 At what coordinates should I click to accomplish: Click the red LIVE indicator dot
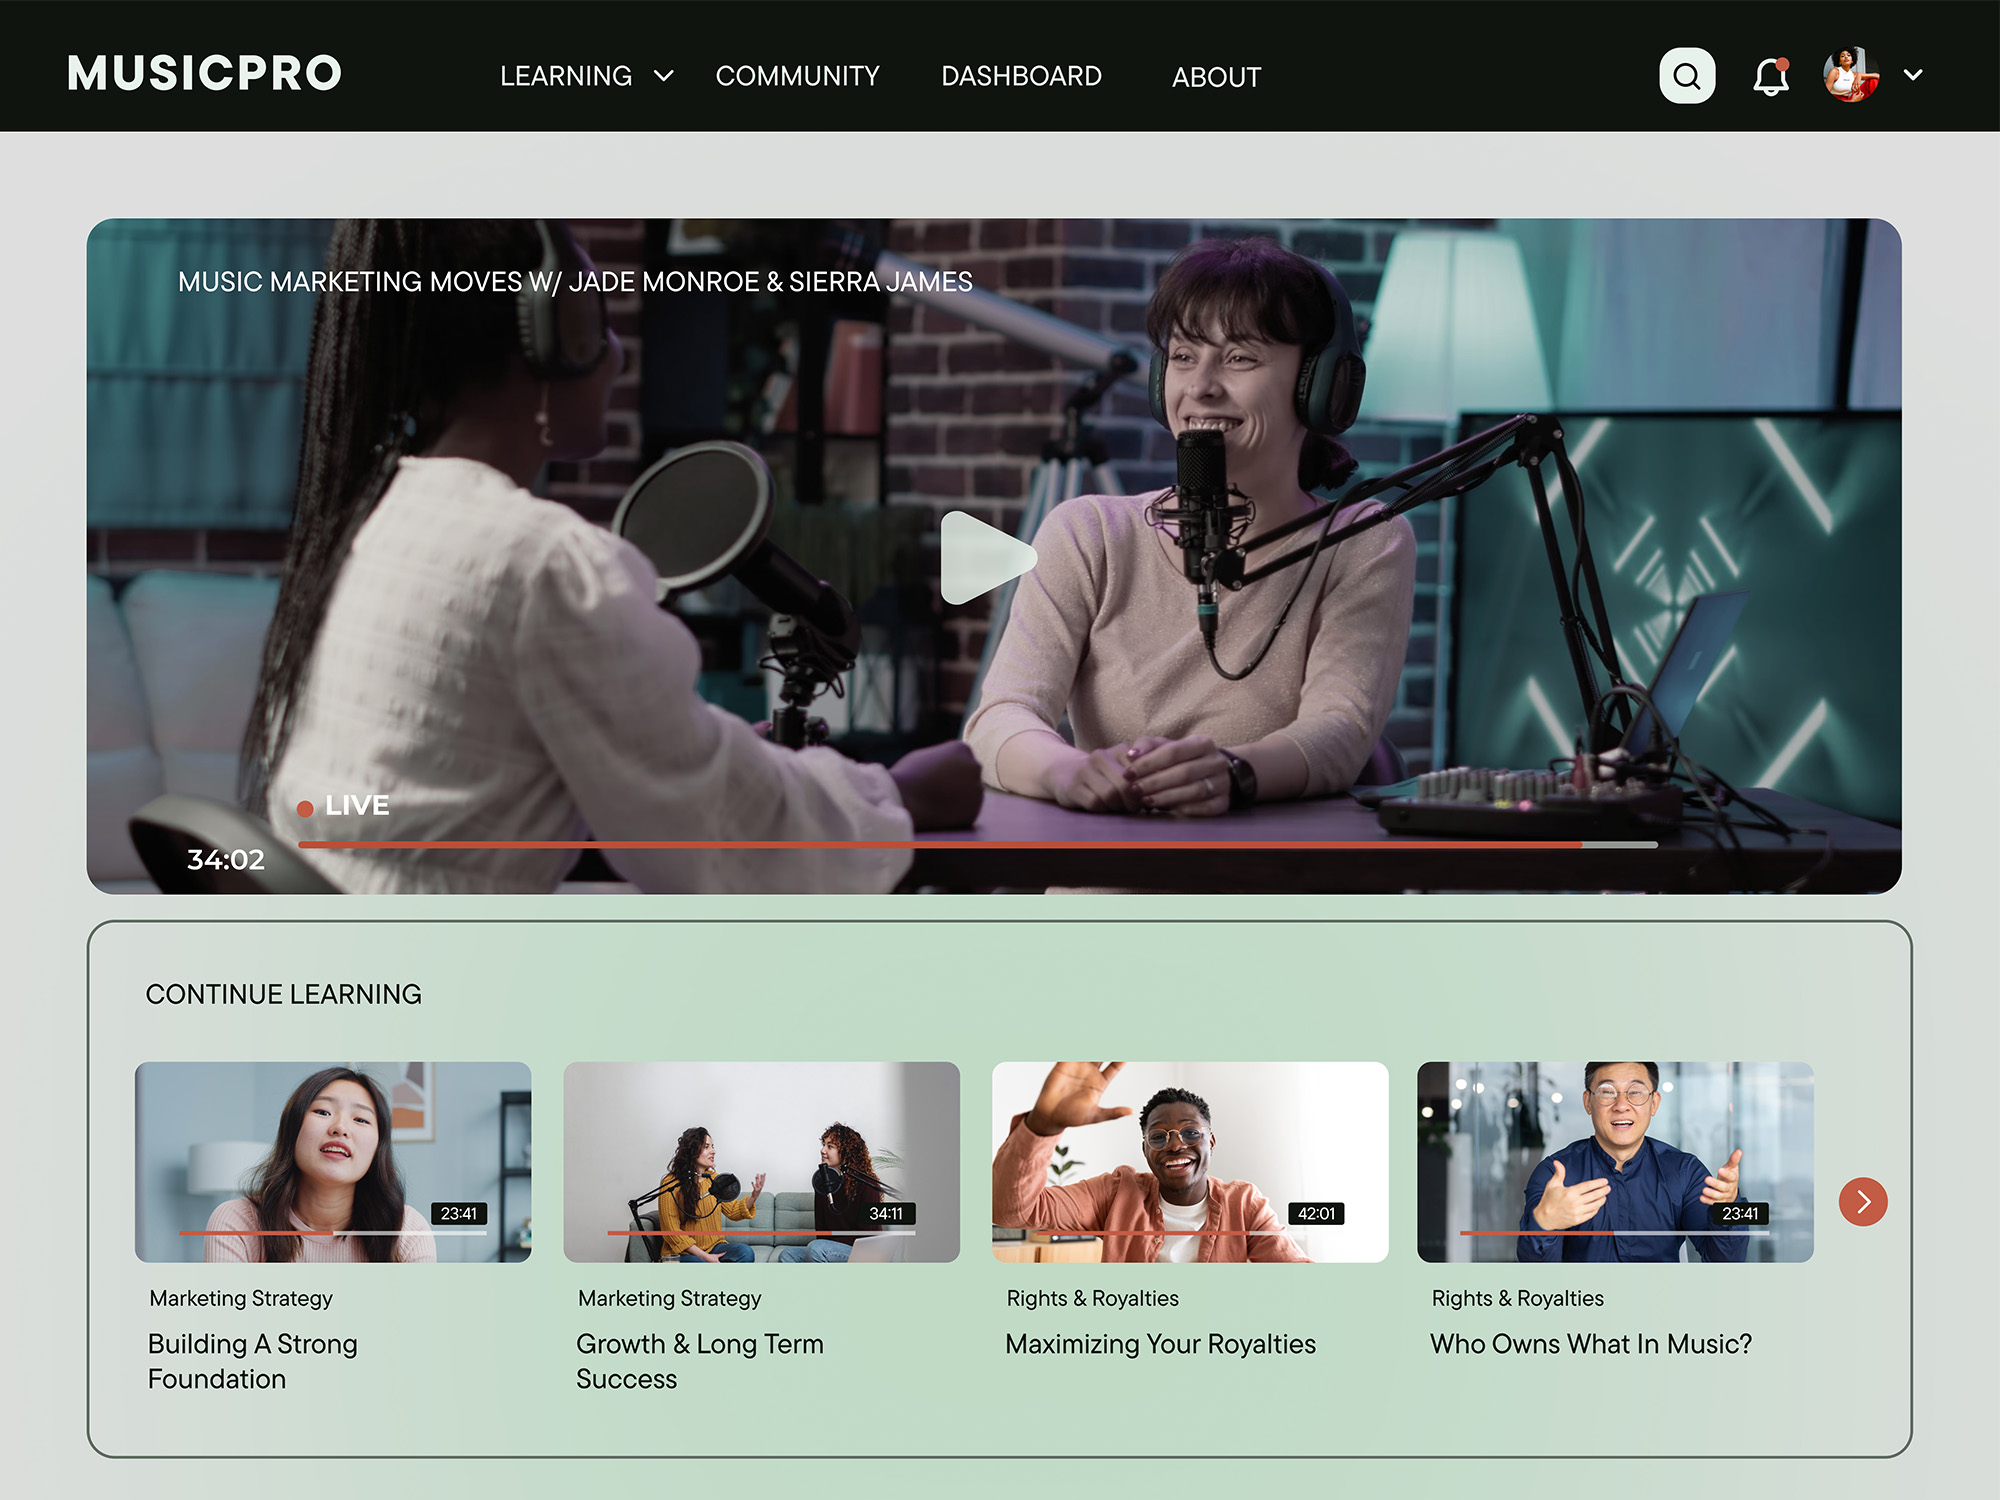pos(305,808)
